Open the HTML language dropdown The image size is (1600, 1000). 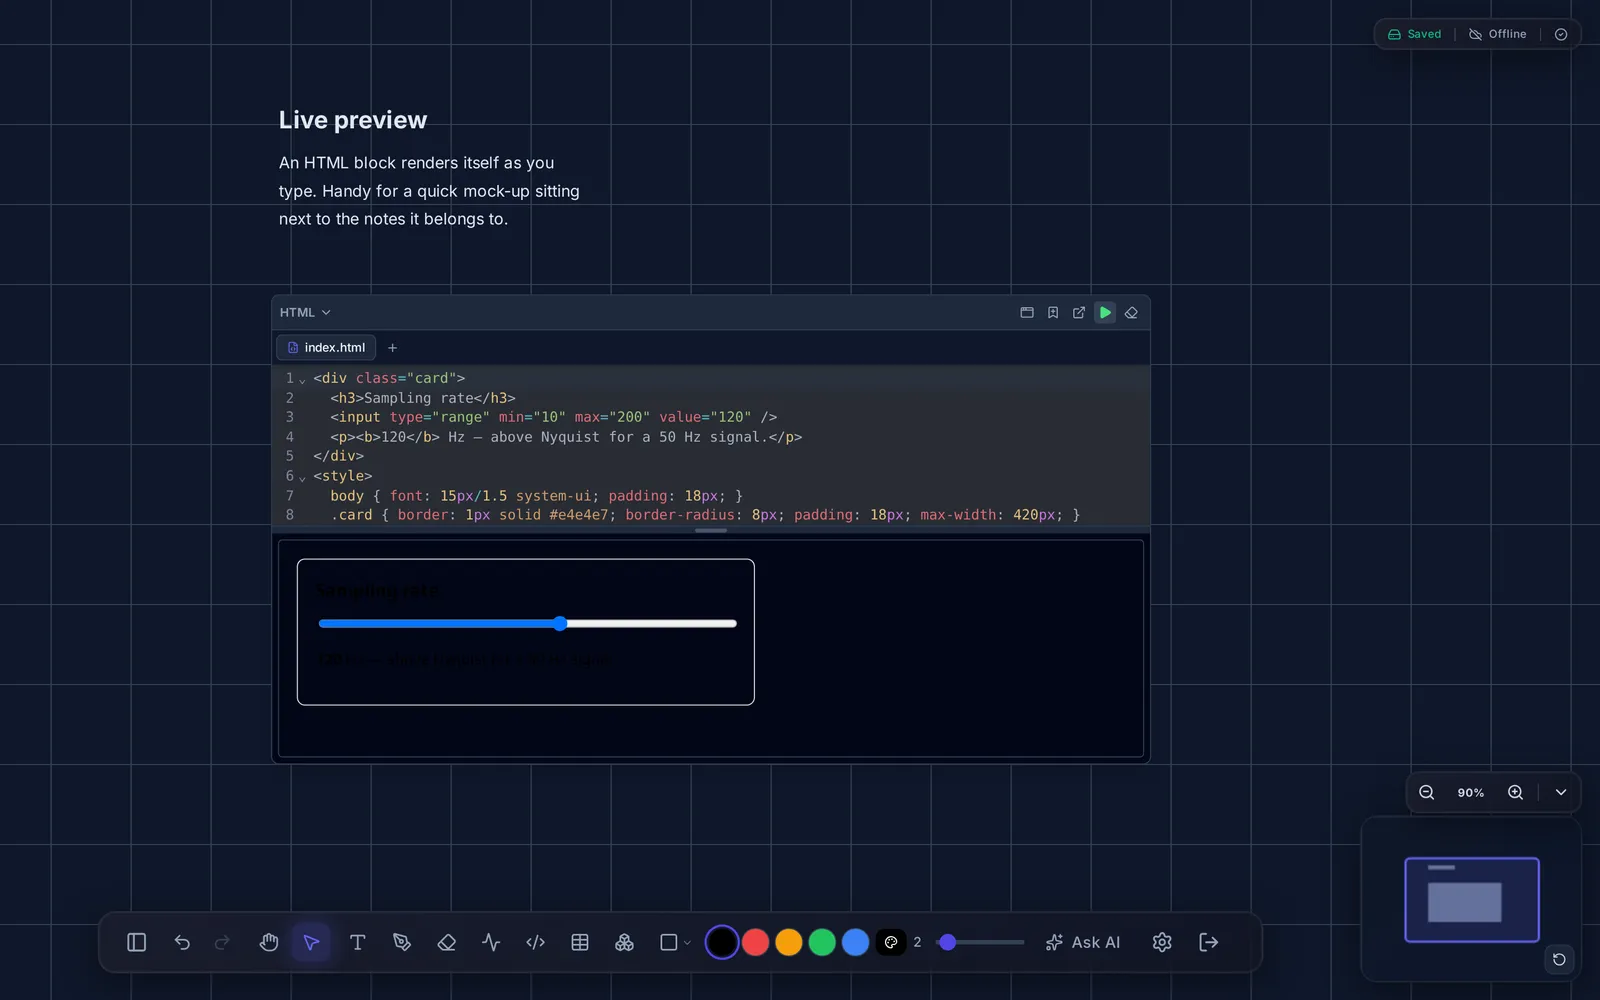[305, 313]
